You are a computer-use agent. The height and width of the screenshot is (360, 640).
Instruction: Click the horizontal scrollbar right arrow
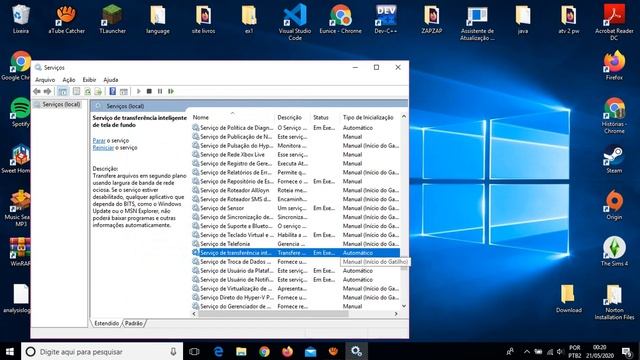coord(396,314)
